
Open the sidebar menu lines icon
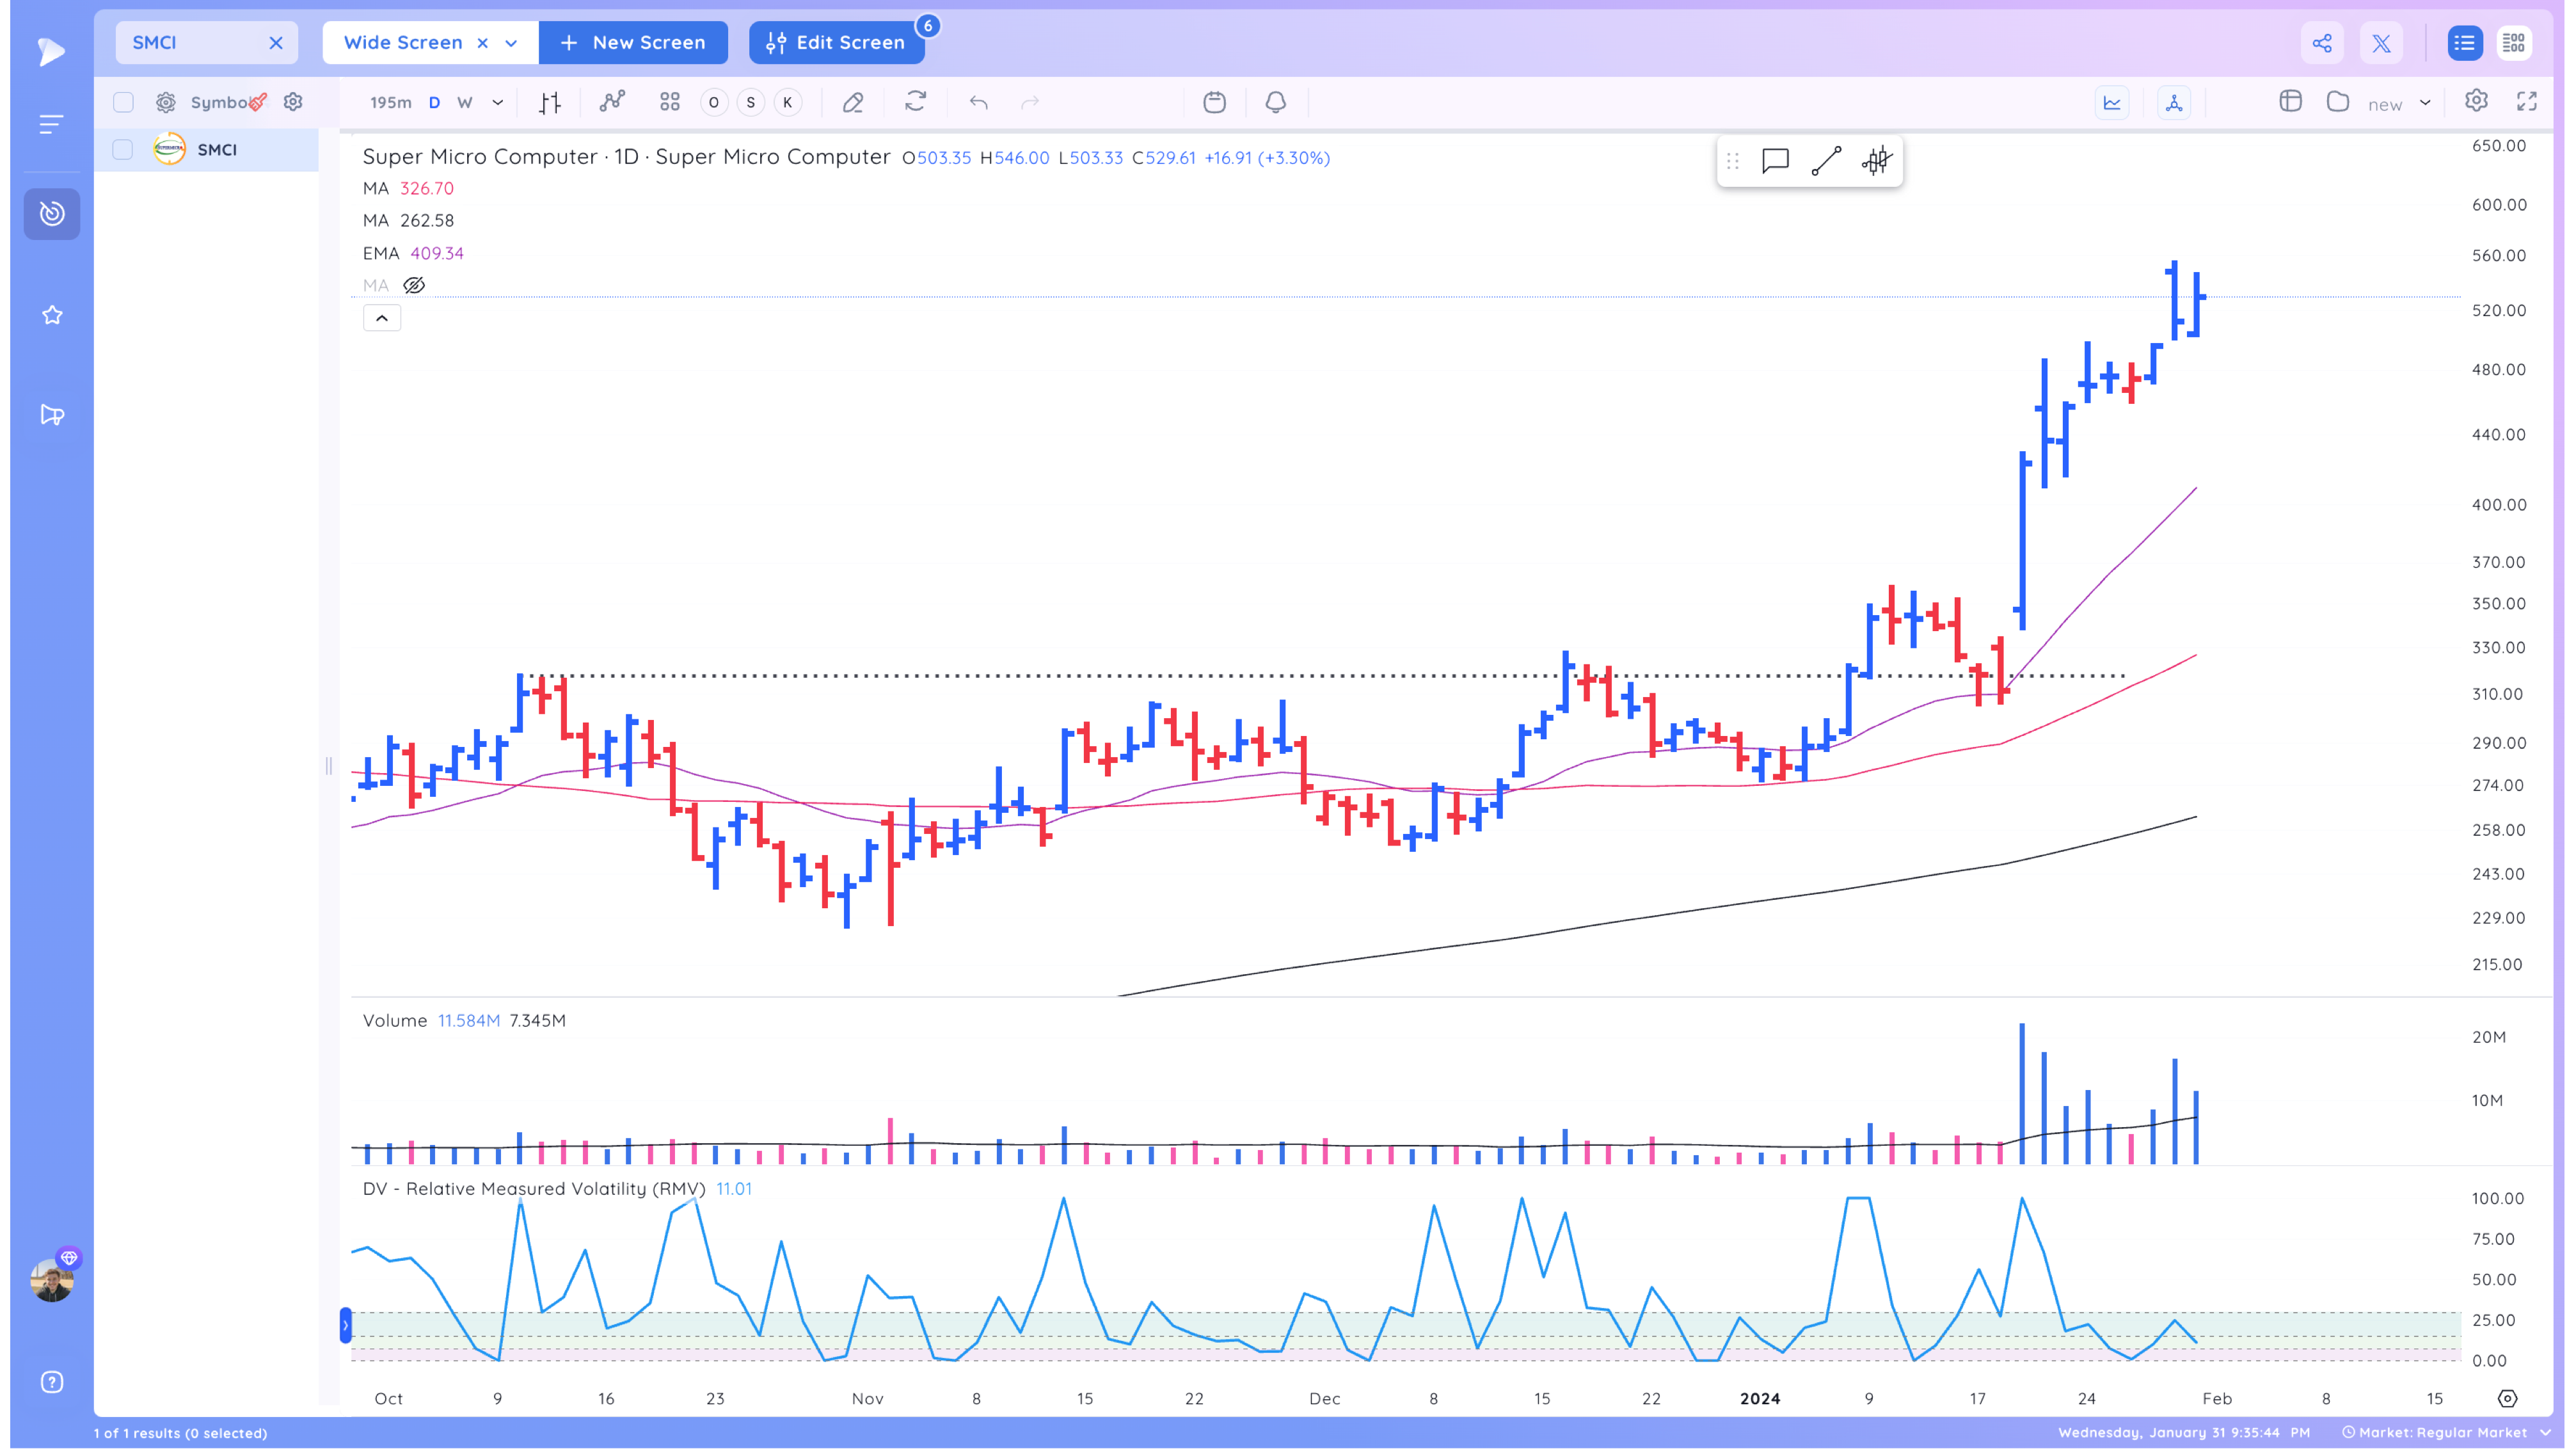(51, 125)
